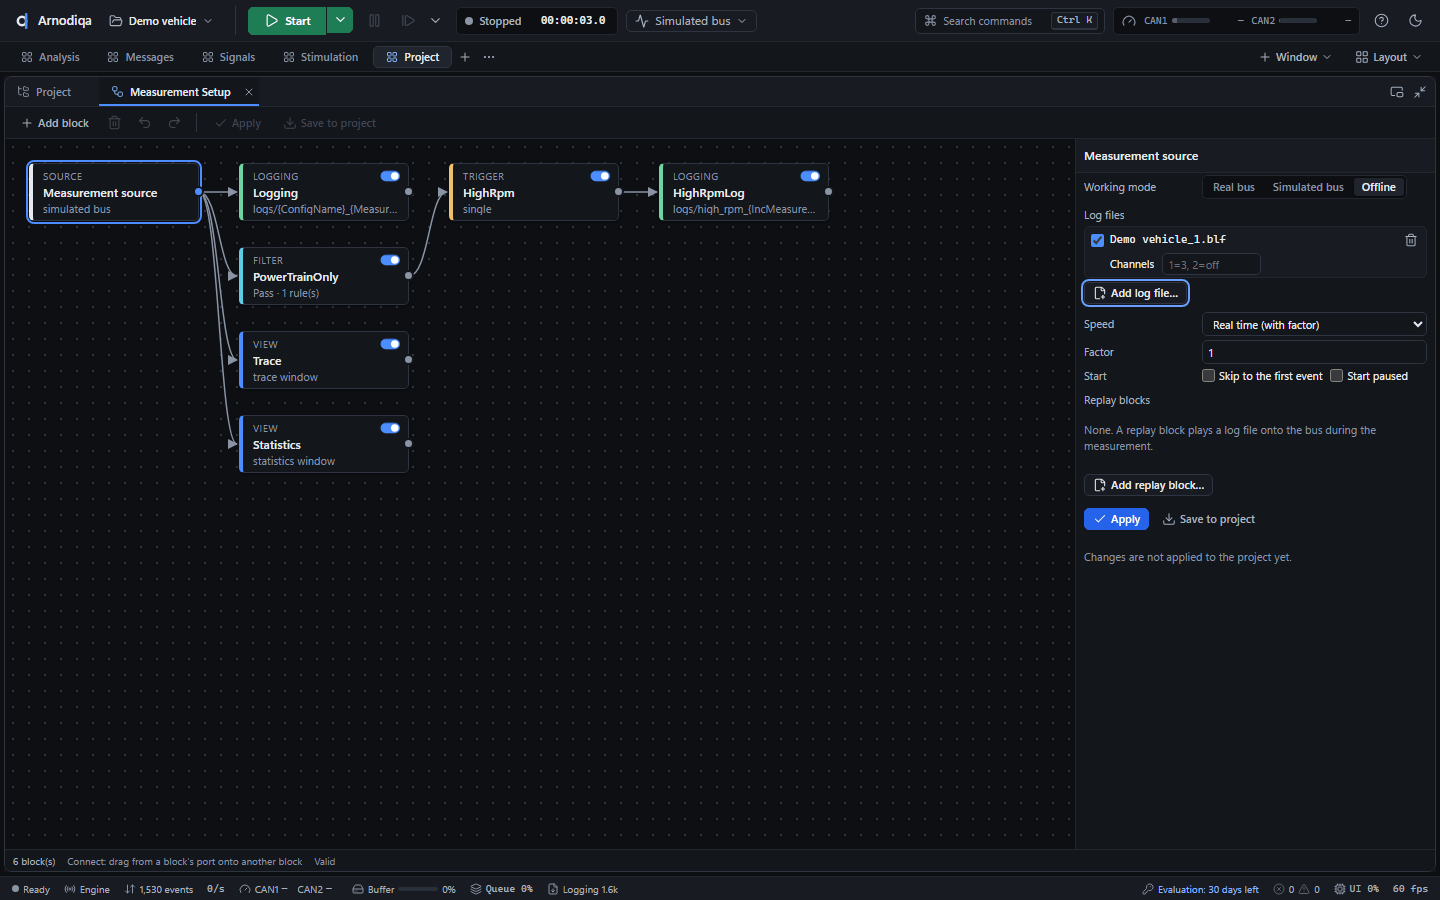Collapse the panel with the shrink arrows icon
This screenshot has height=900, width=1440.
tap(1420, 92)
